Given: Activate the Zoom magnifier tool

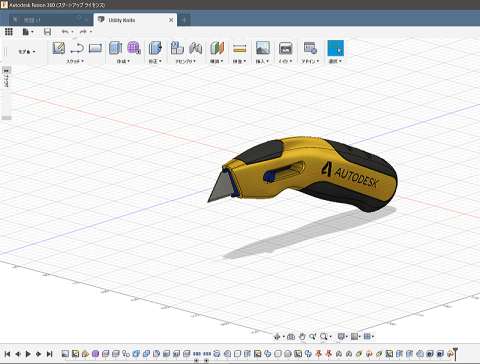Looking at the screenshot, I should pos(312,337).
